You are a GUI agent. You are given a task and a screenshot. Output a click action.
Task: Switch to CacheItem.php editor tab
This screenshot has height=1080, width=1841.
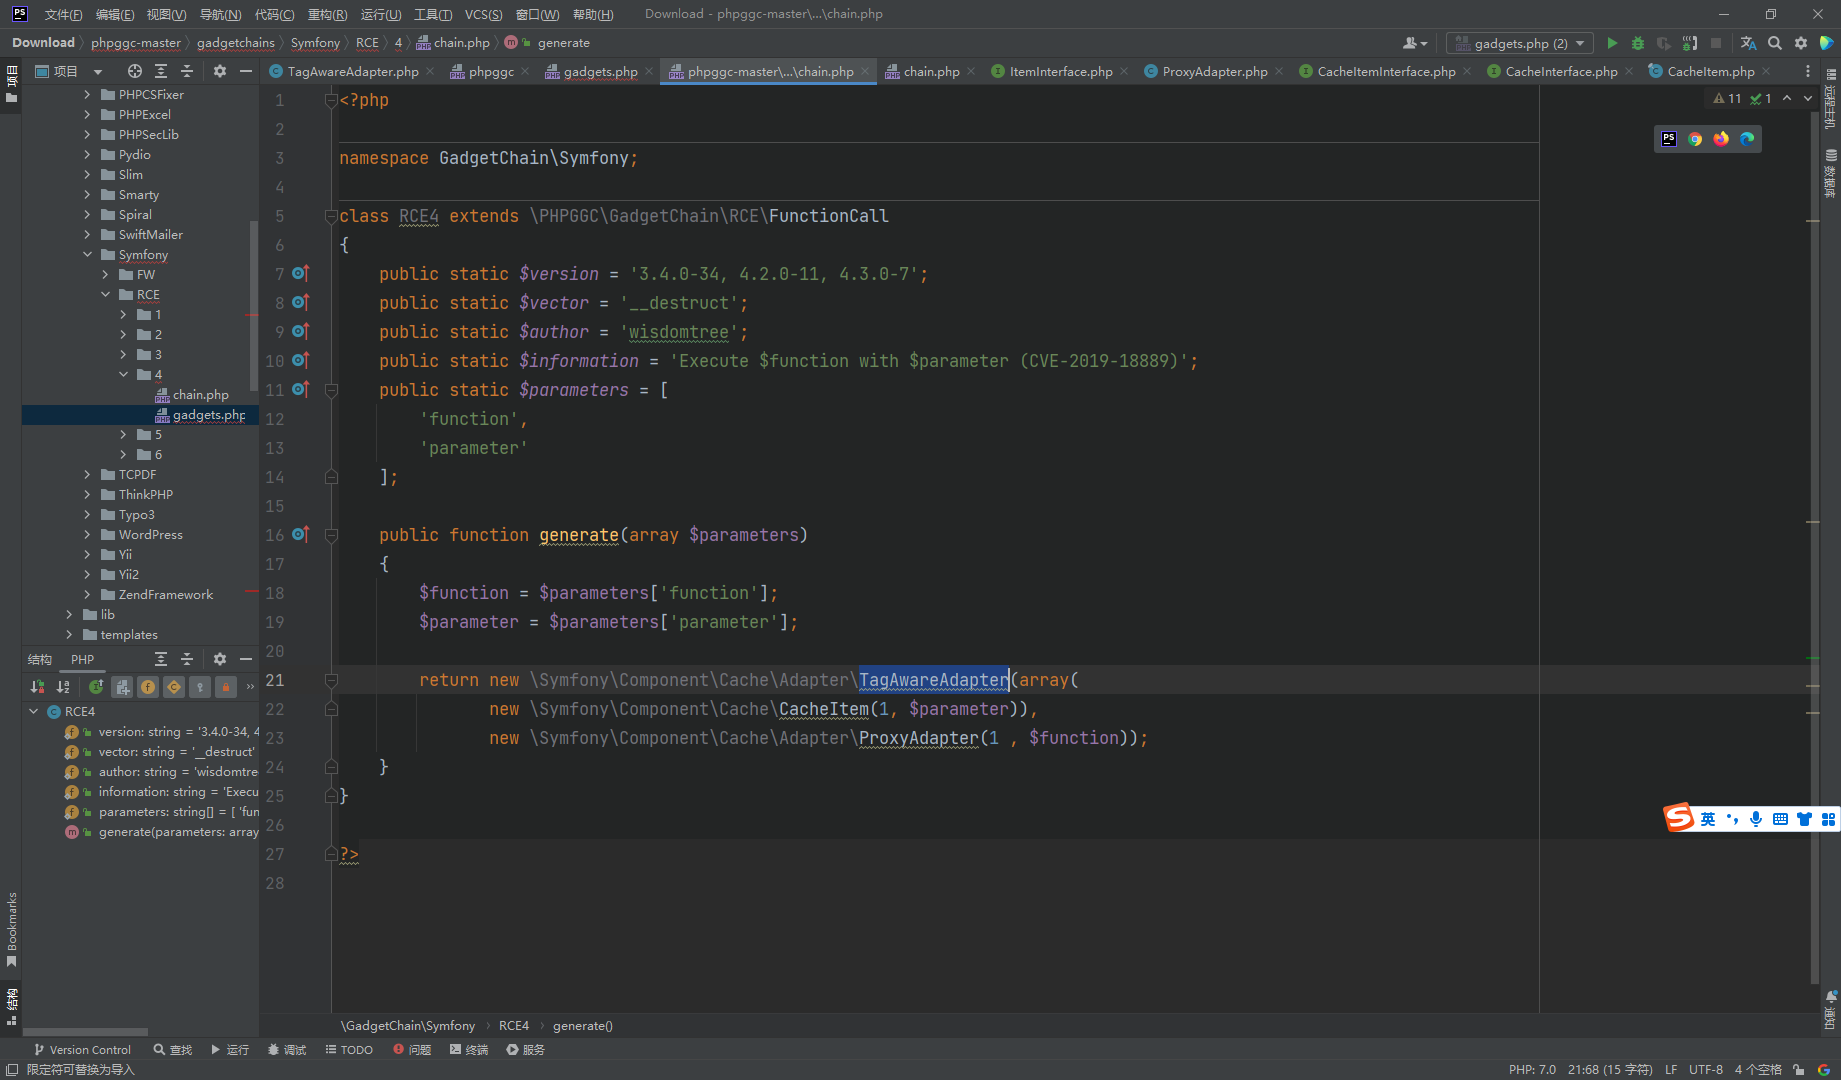[1710, 71]
